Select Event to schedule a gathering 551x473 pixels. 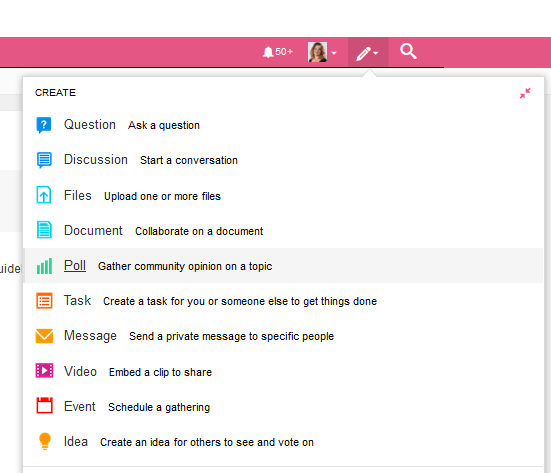pyautogui.click(x=80, y=407)
